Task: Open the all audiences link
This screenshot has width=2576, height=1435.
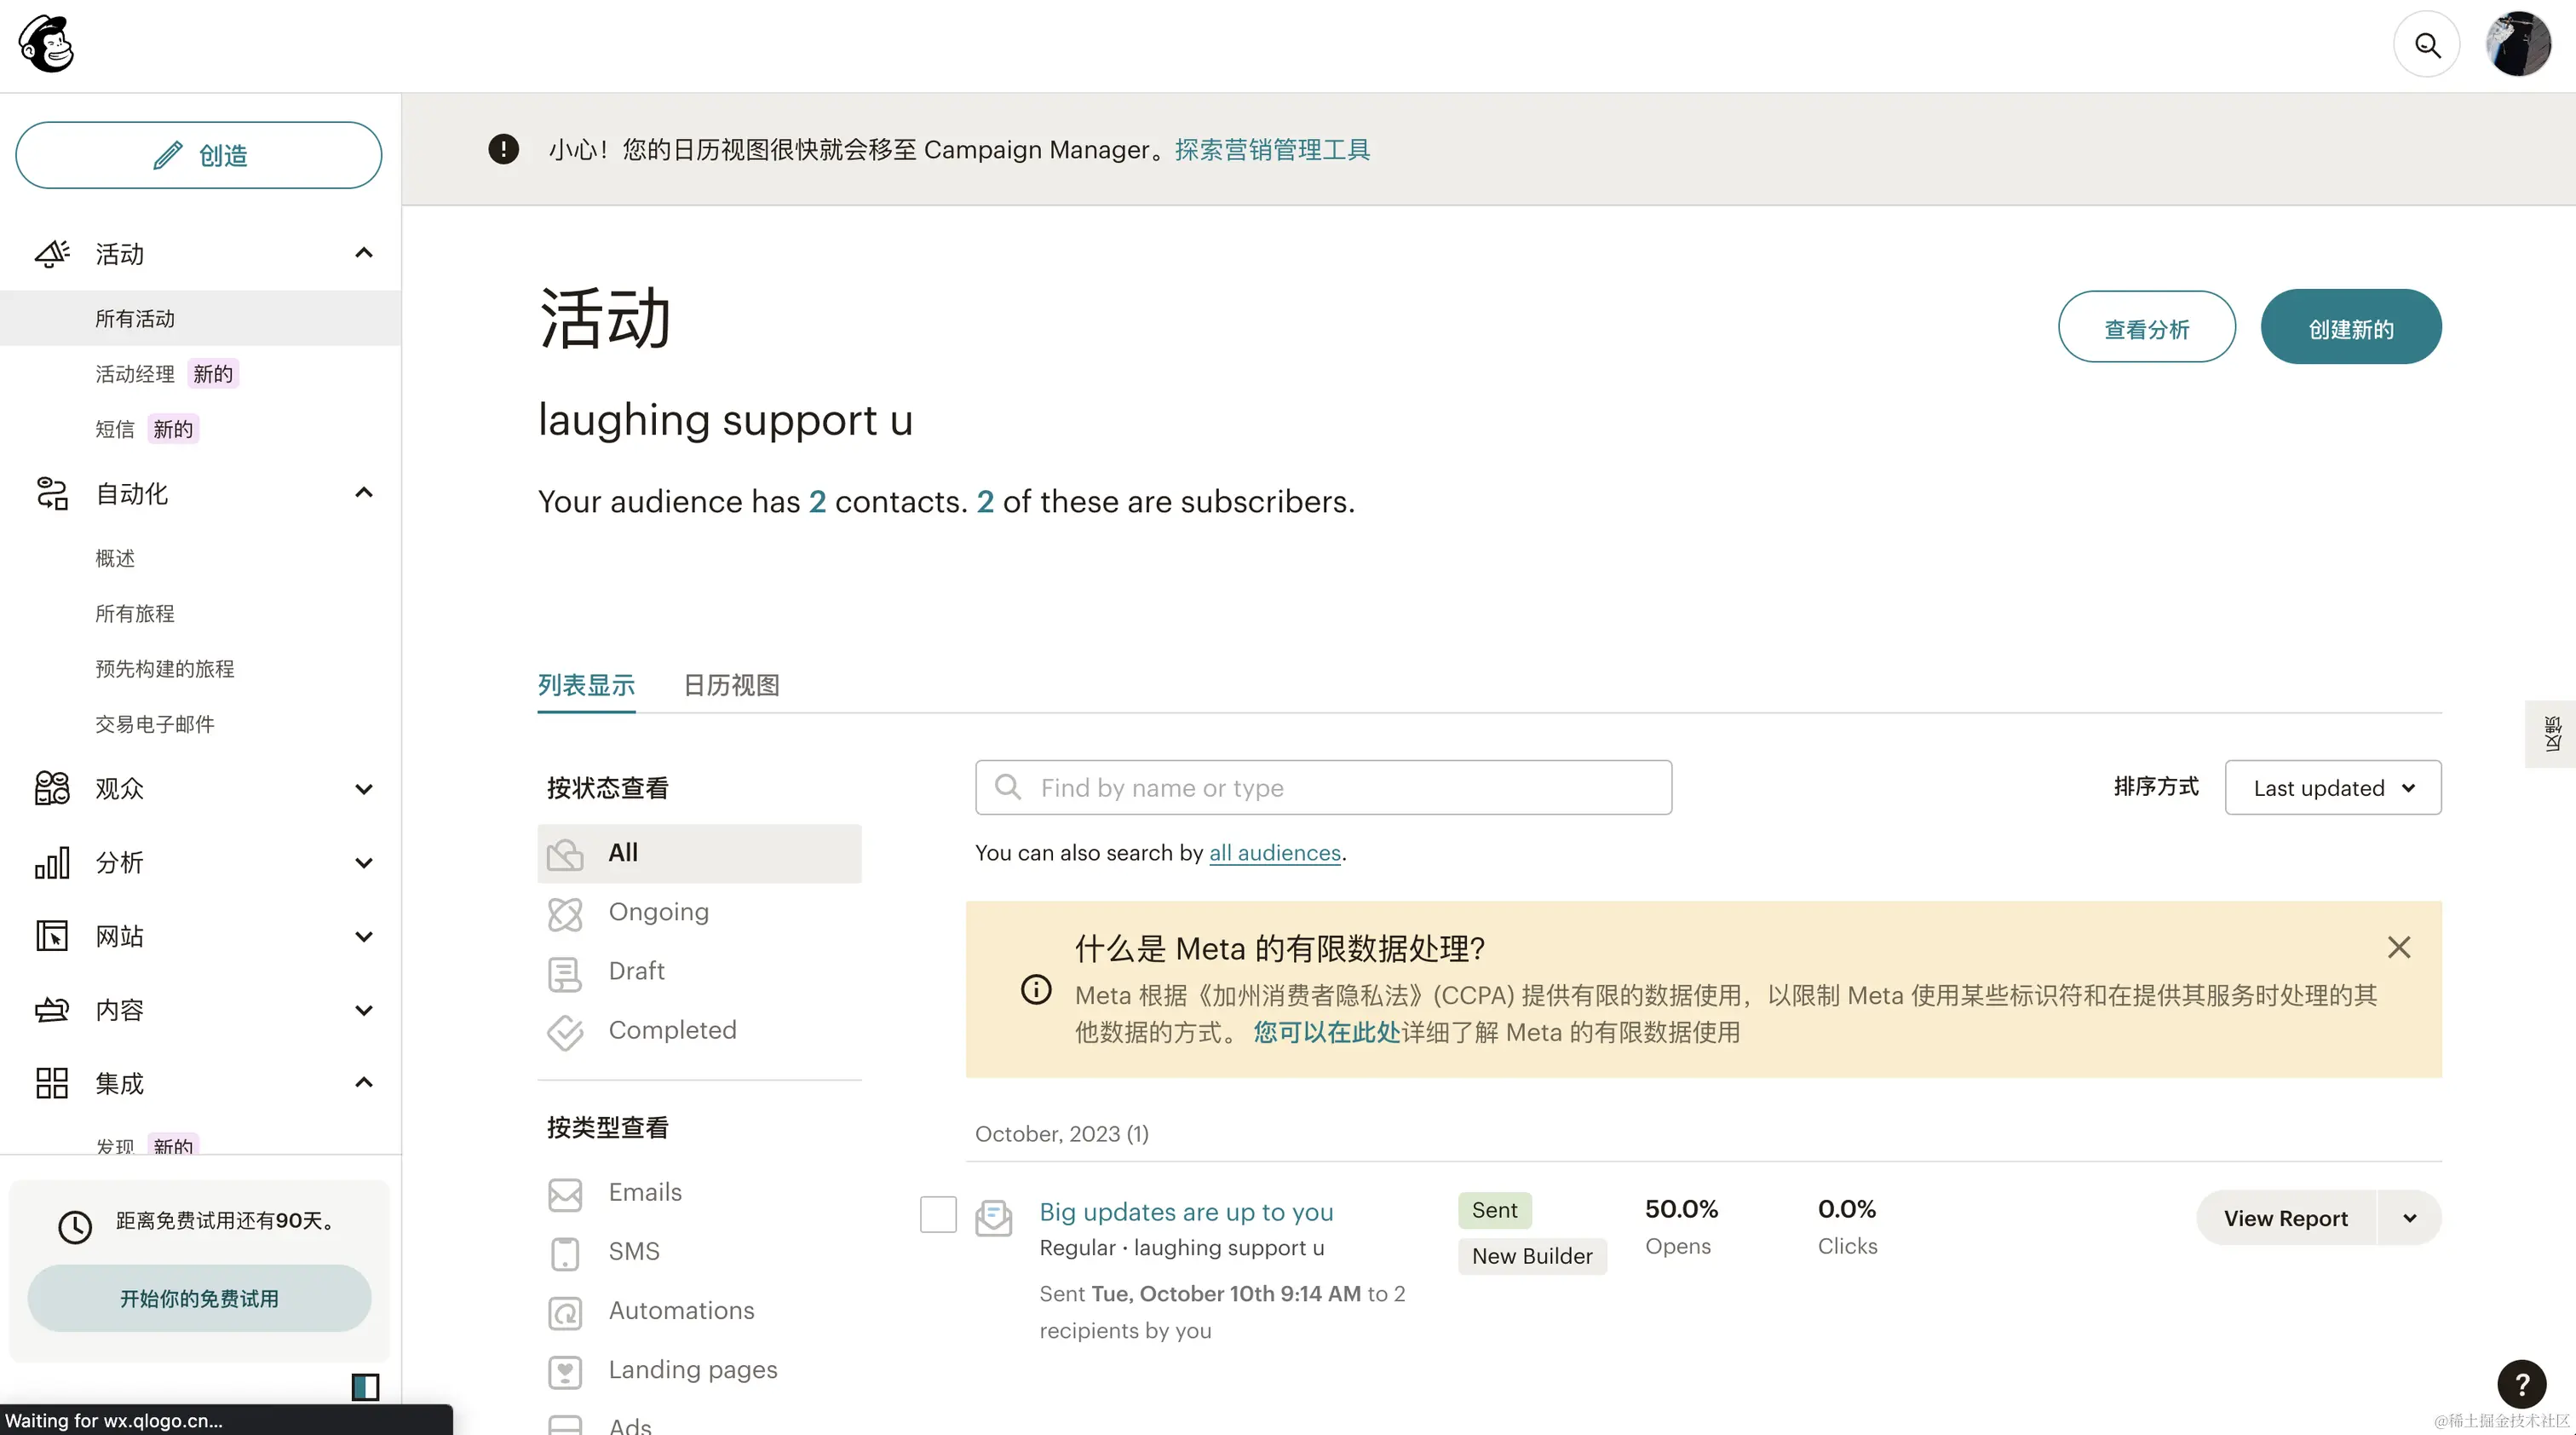Action: tap(1274, 853)
